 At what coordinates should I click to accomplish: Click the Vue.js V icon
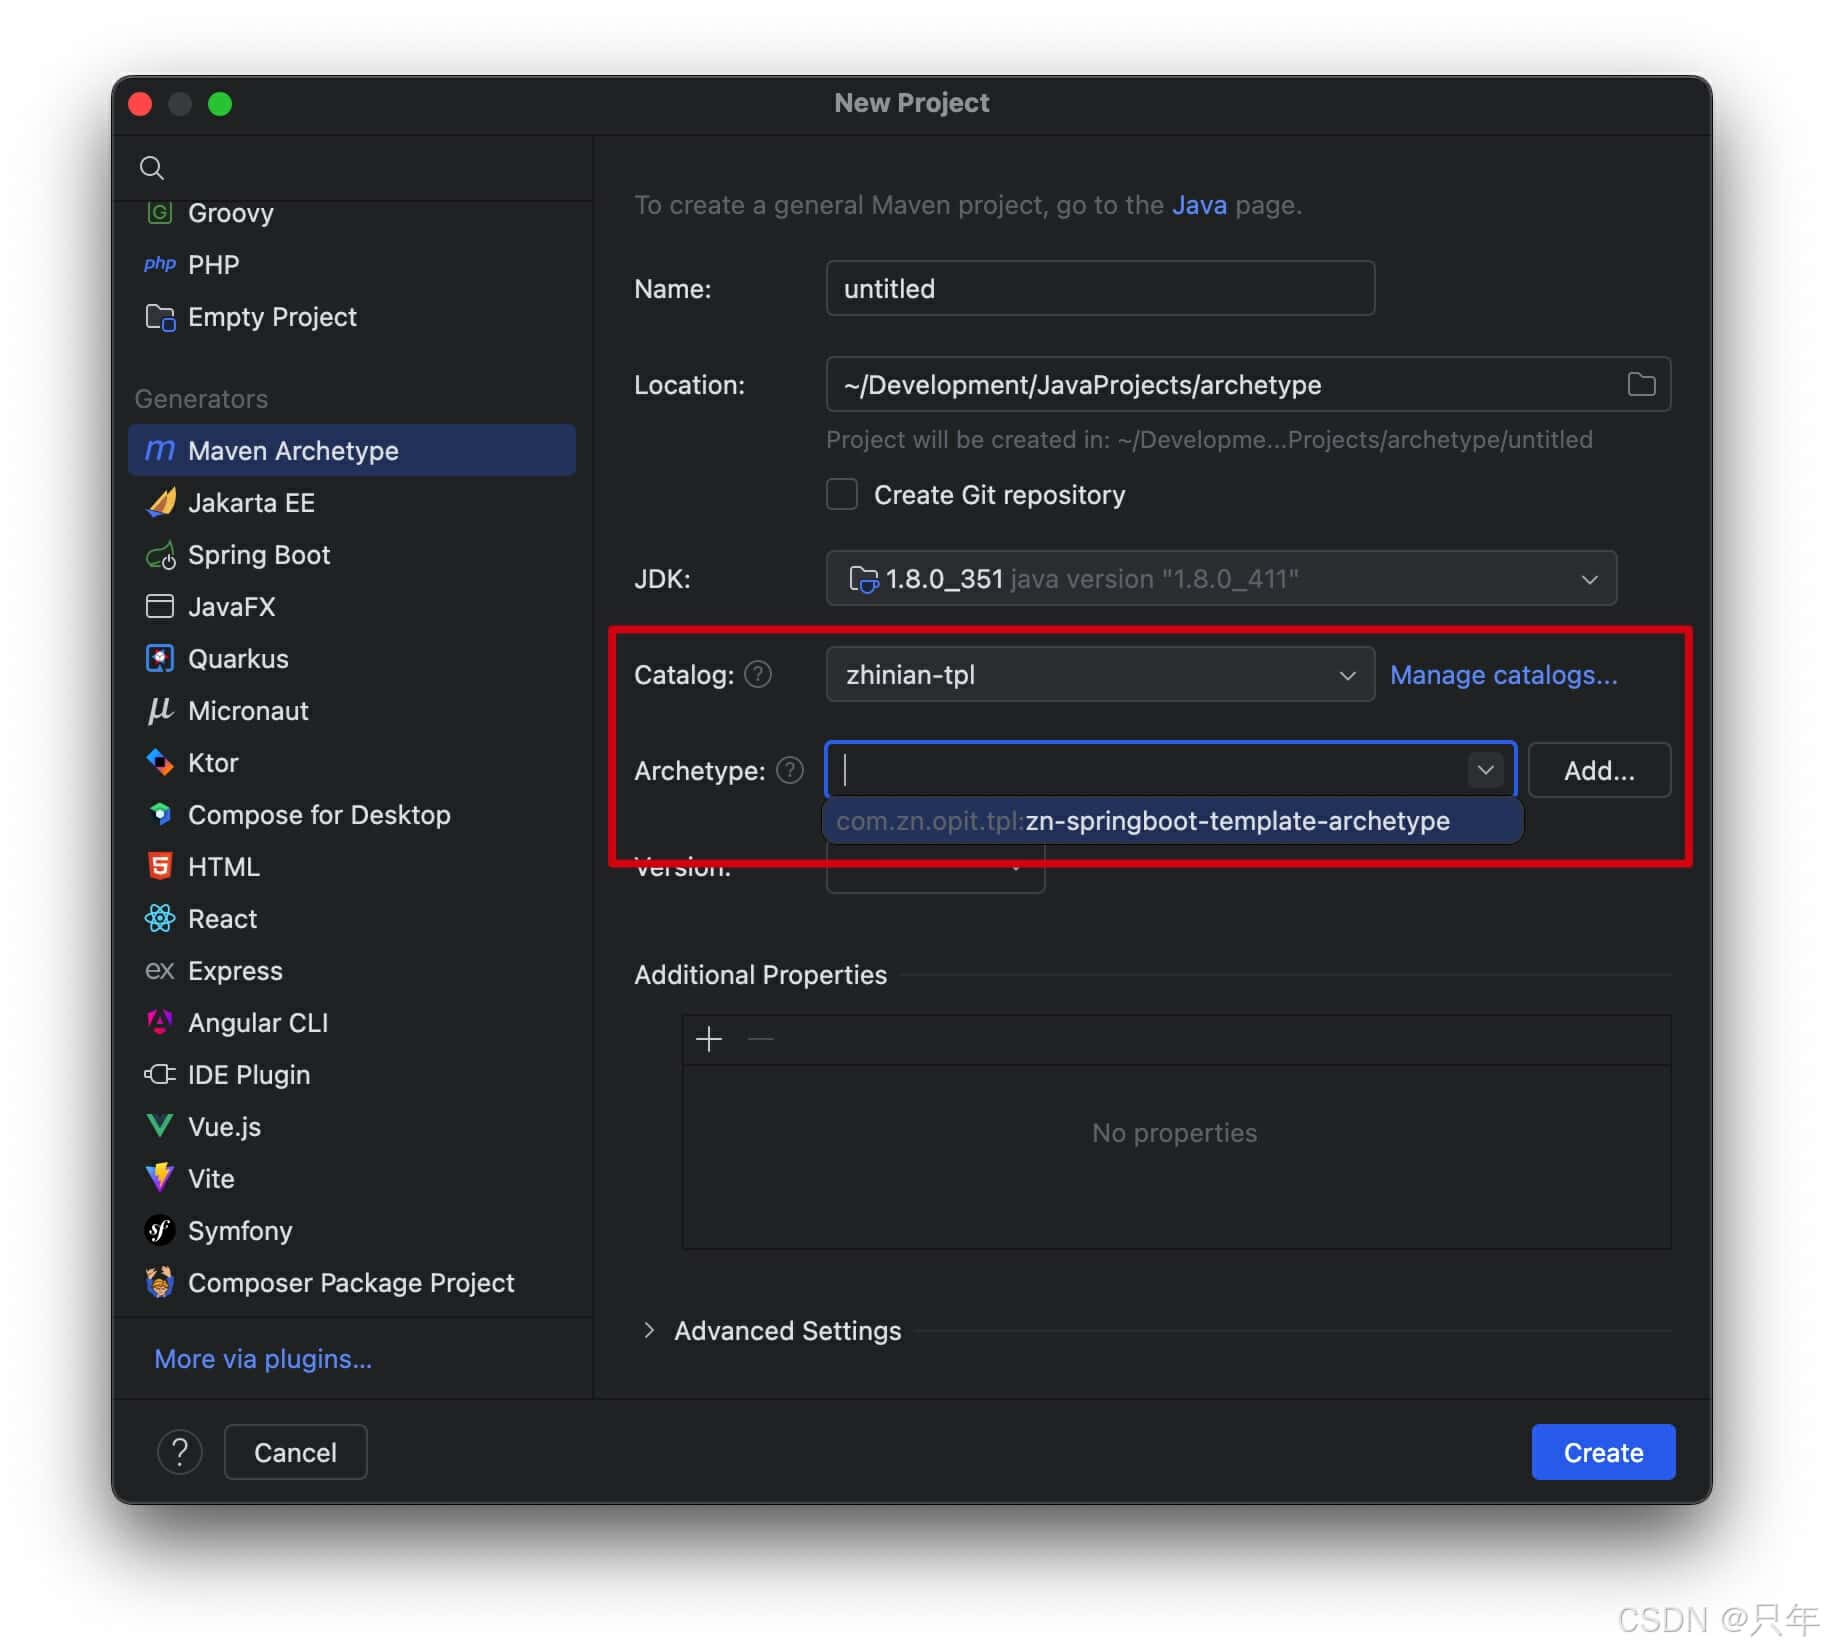(159, 1126)
